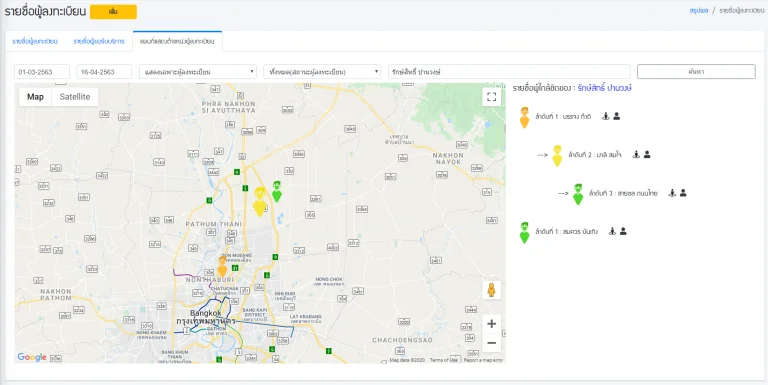Viewport: 768px width, 385px height.
Task: Switch map to Map view
Action: point(35,97)
